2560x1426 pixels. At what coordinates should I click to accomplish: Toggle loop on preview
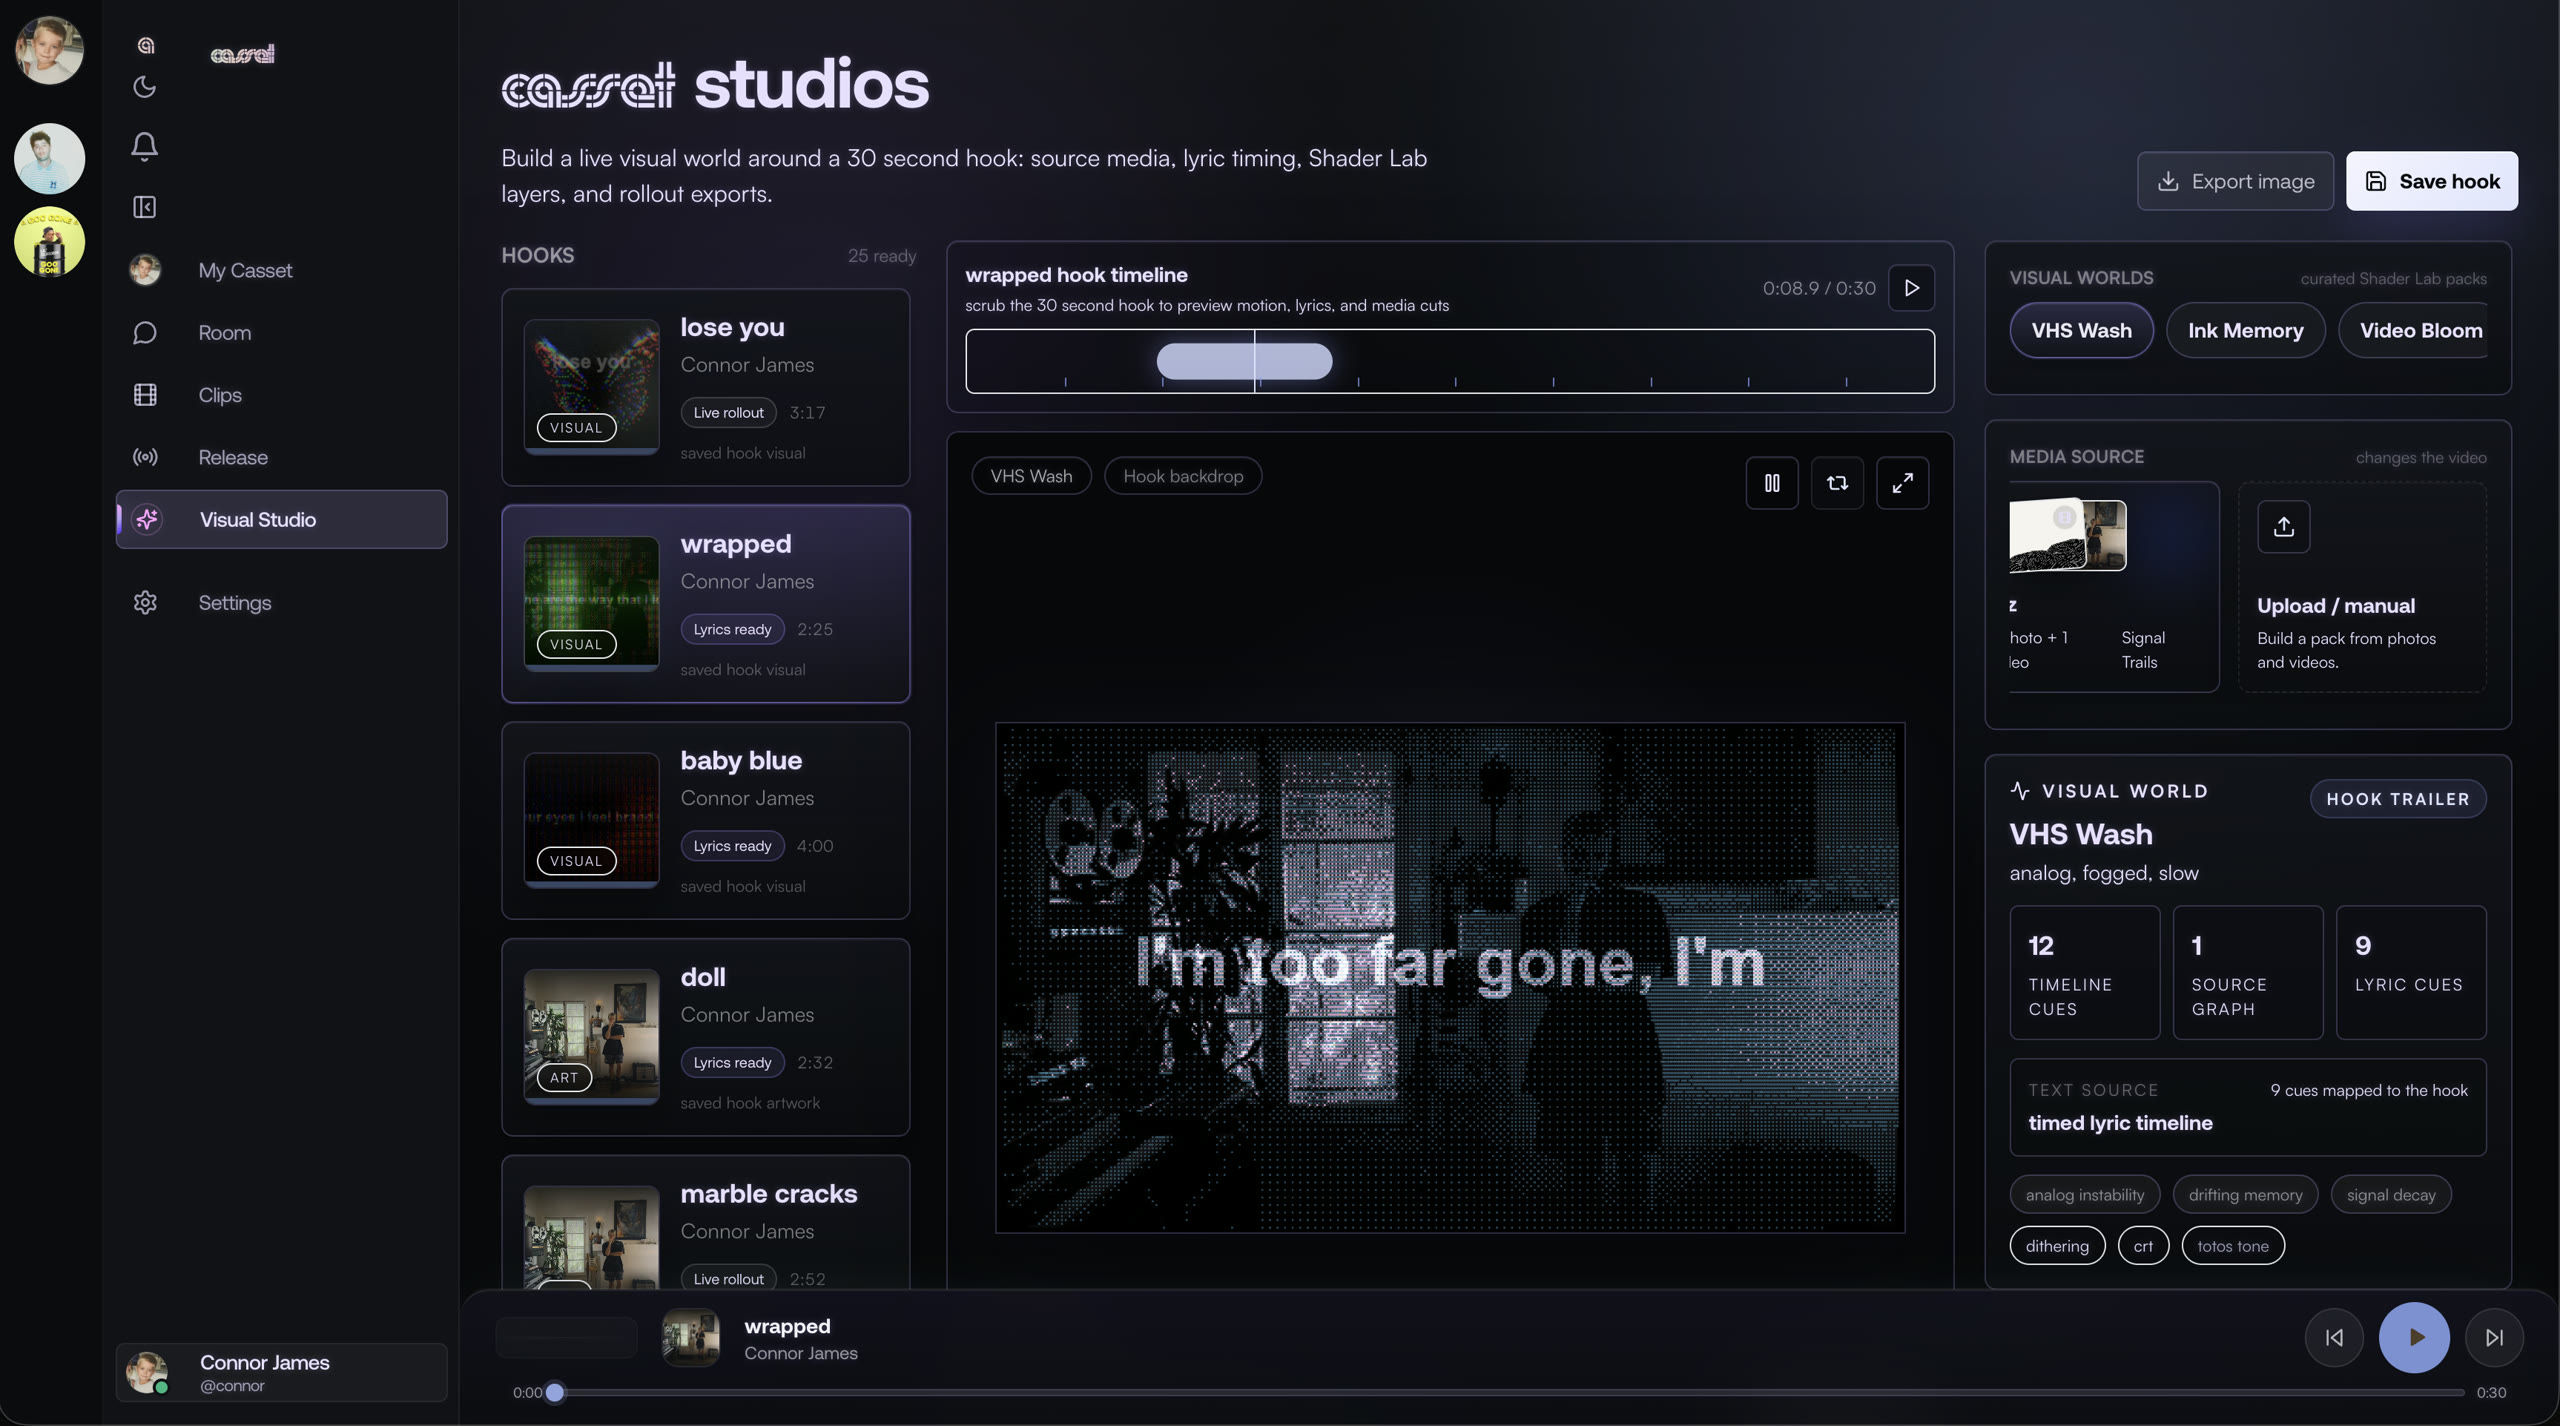[1837, 483]
